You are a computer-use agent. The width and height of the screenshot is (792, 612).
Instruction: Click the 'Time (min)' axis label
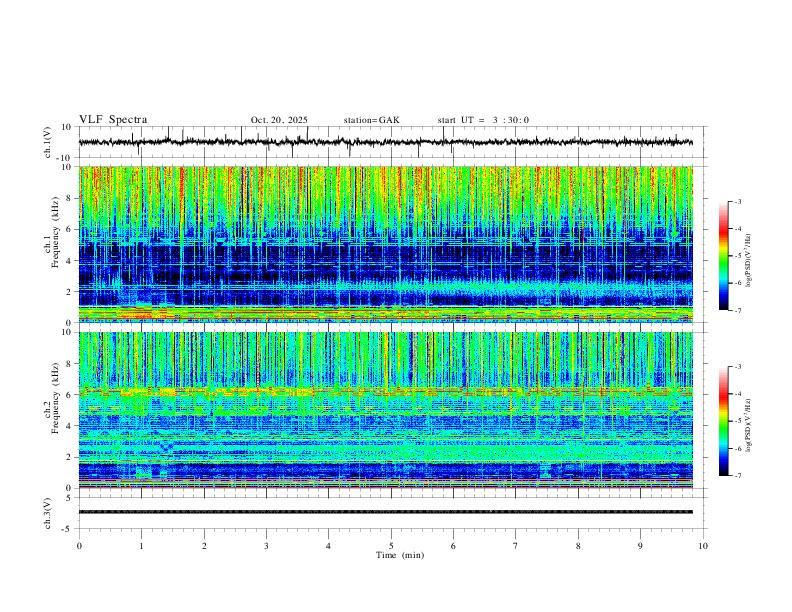click(x=400, y=555)
